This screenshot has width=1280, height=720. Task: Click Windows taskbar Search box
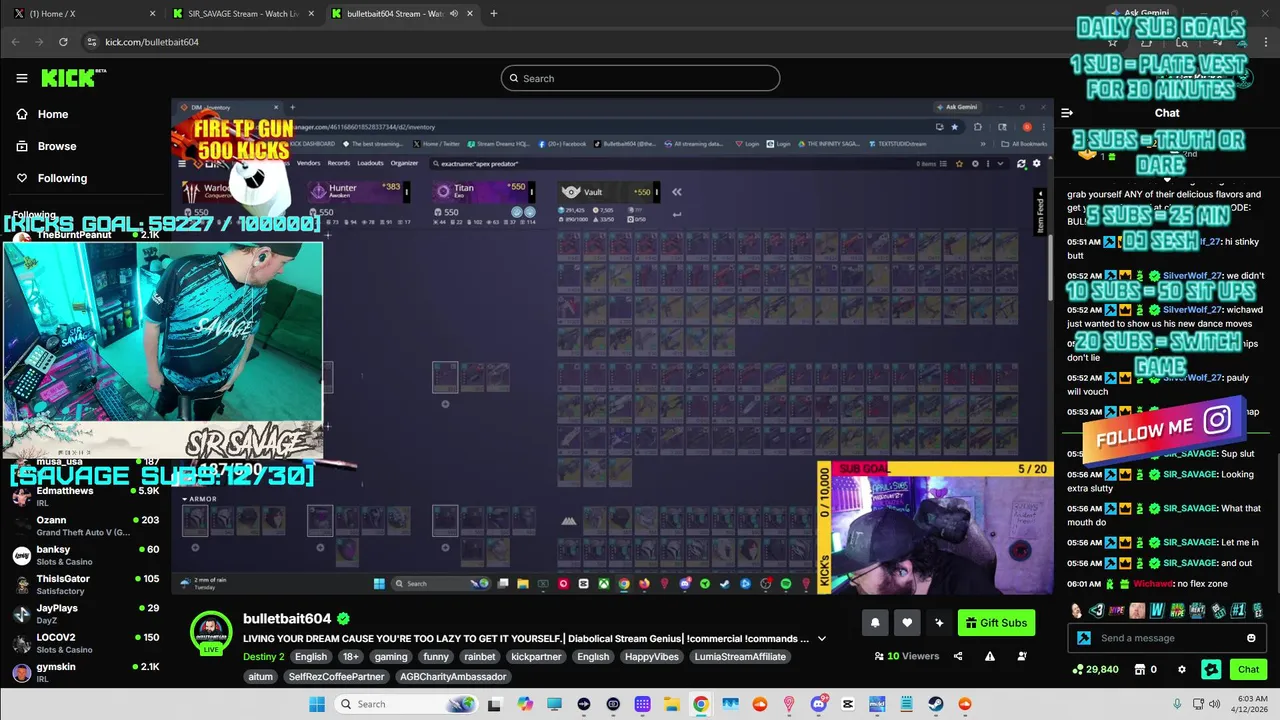pyautogui.click(x=405, y=704)
